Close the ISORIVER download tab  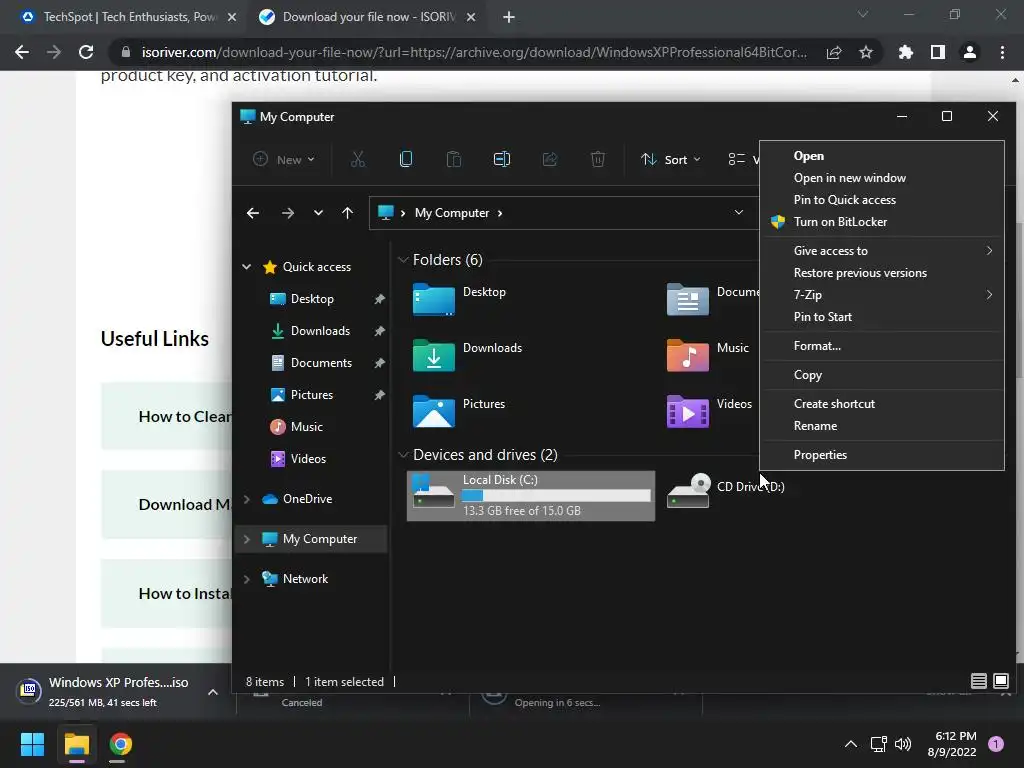tap(471, 17)
